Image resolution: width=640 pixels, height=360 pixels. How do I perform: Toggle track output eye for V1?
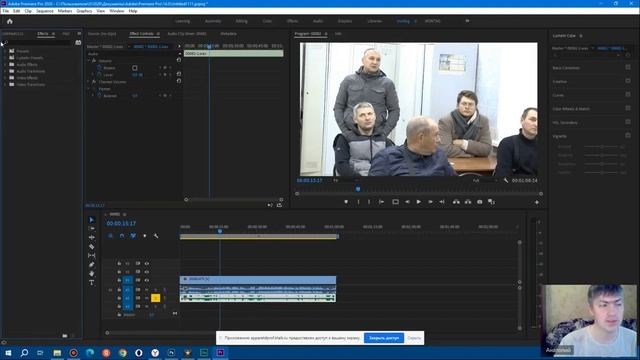click(147, 280)
